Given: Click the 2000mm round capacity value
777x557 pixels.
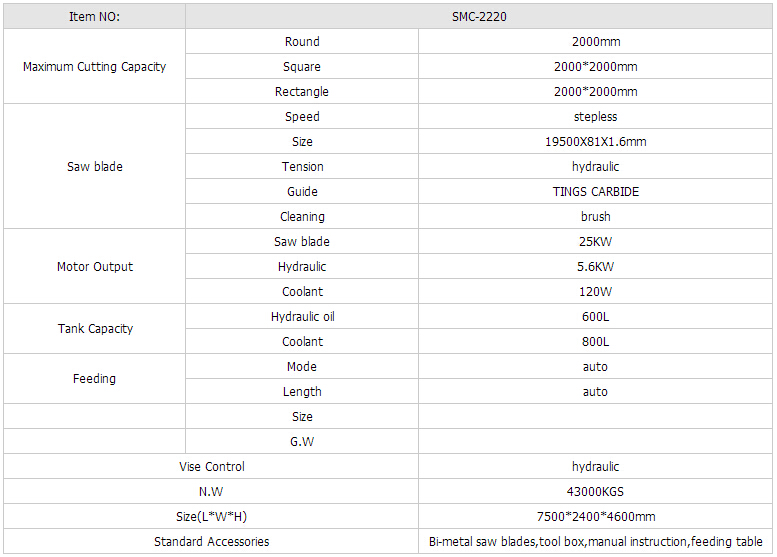Looking at the screenshot, I should [595, 42].
